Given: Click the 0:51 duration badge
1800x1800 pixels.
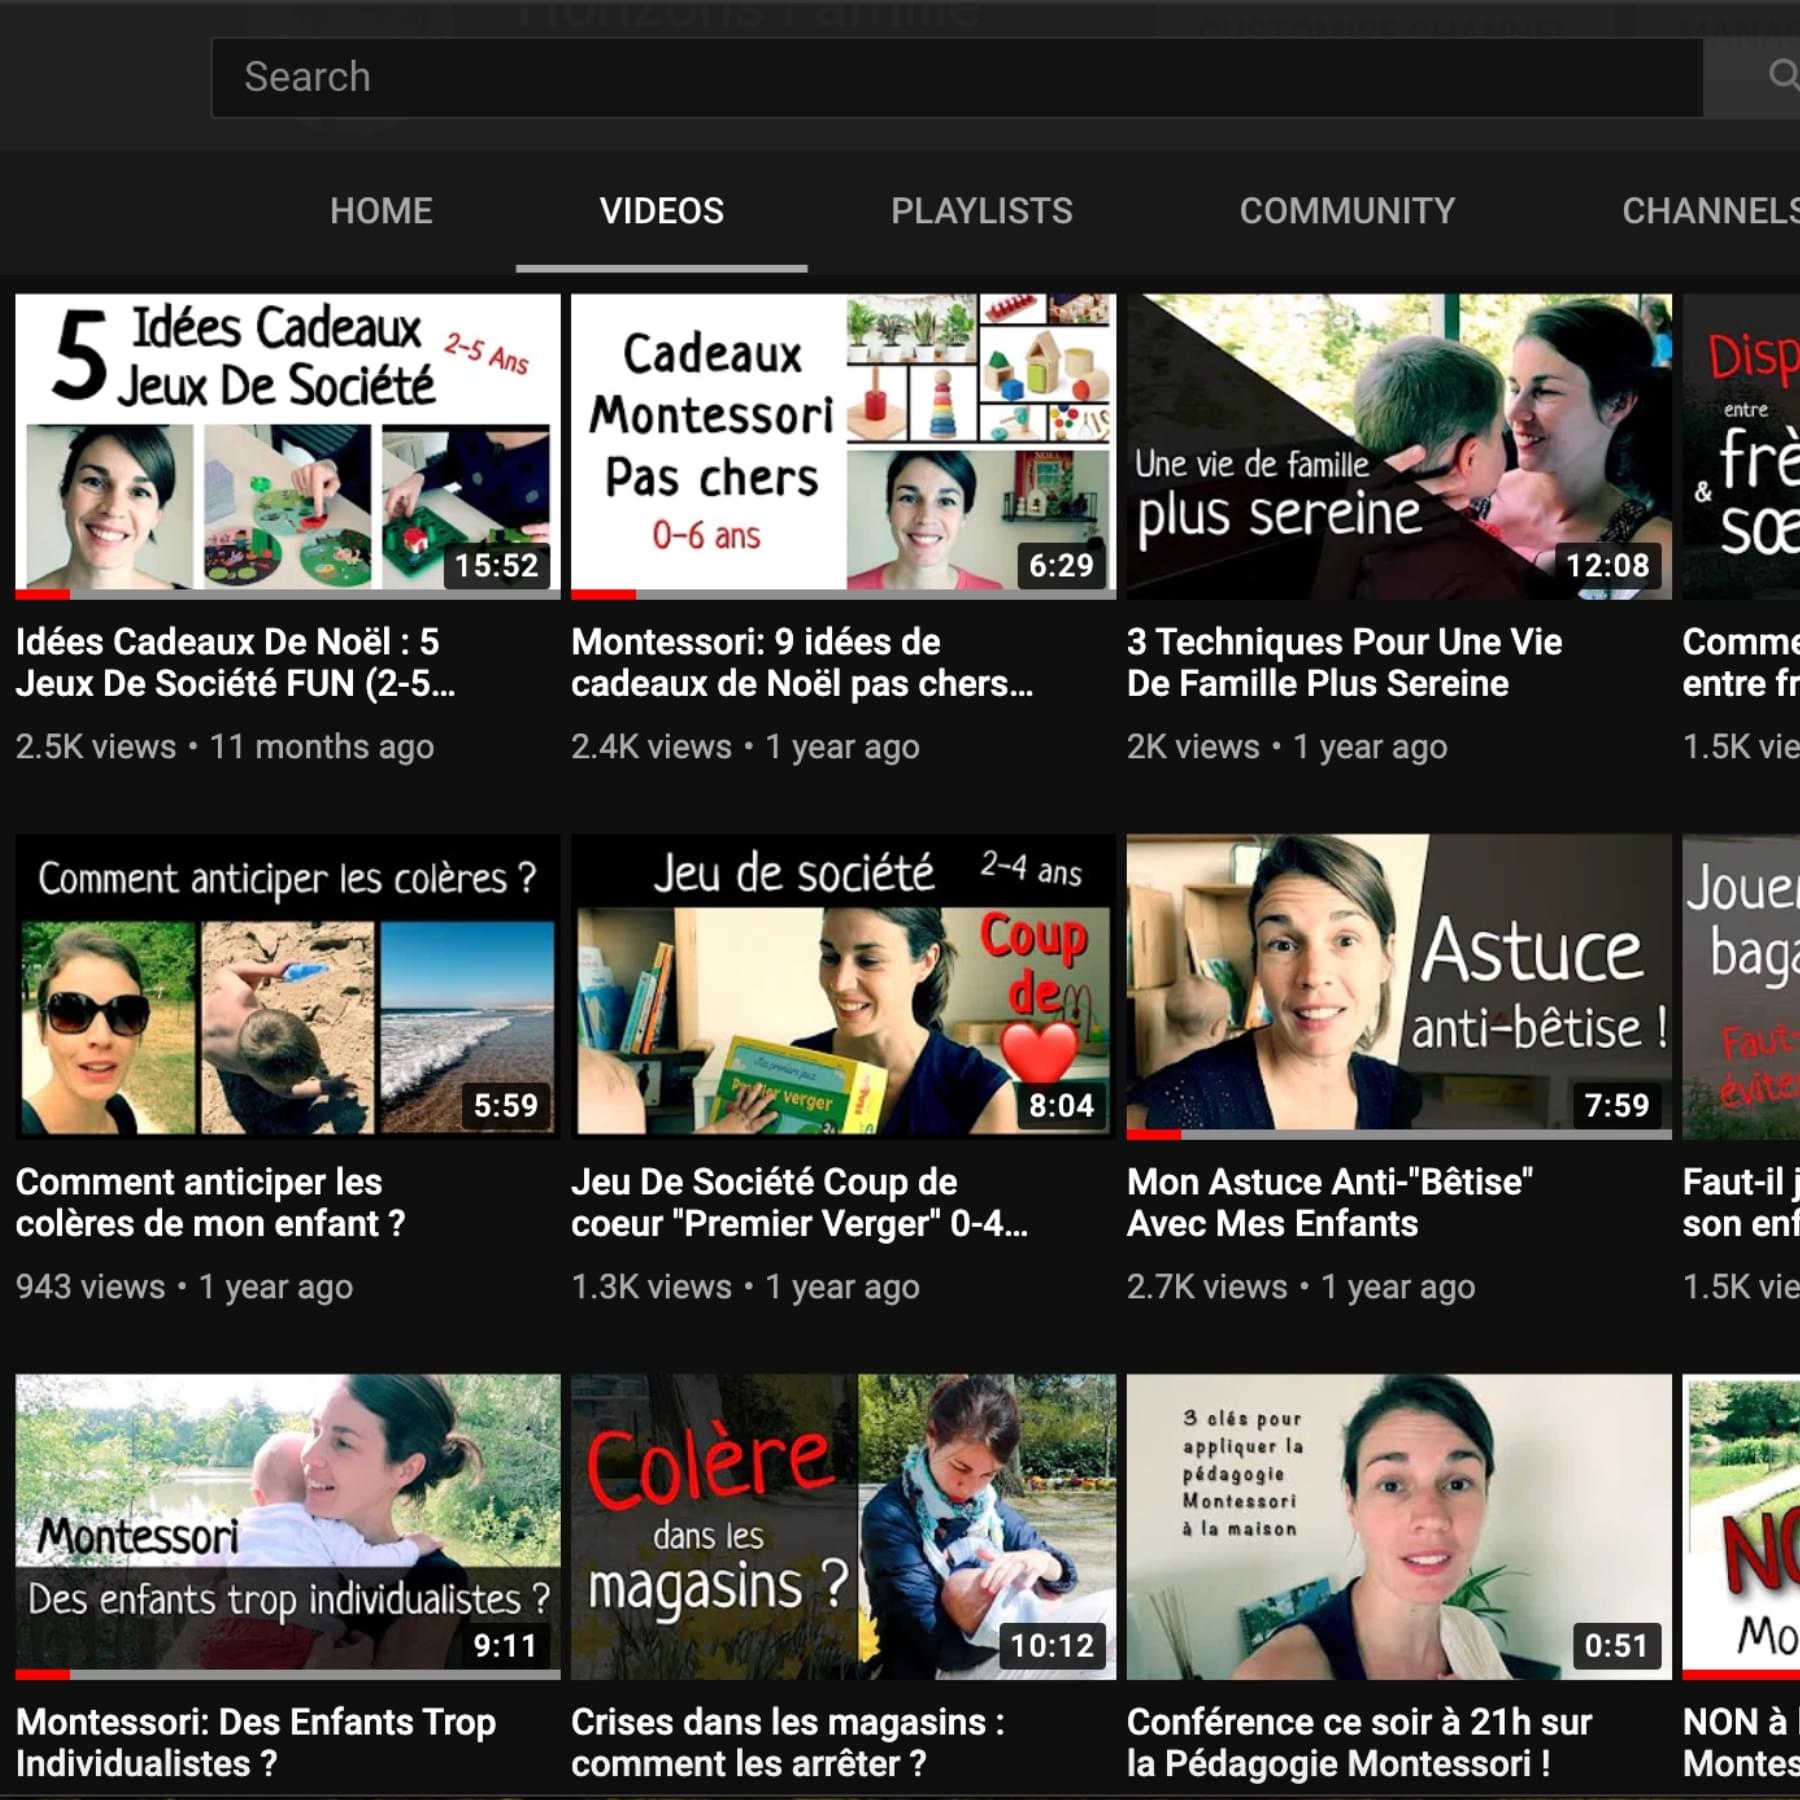Looking at the screenshot, I should (1616, 1645).
